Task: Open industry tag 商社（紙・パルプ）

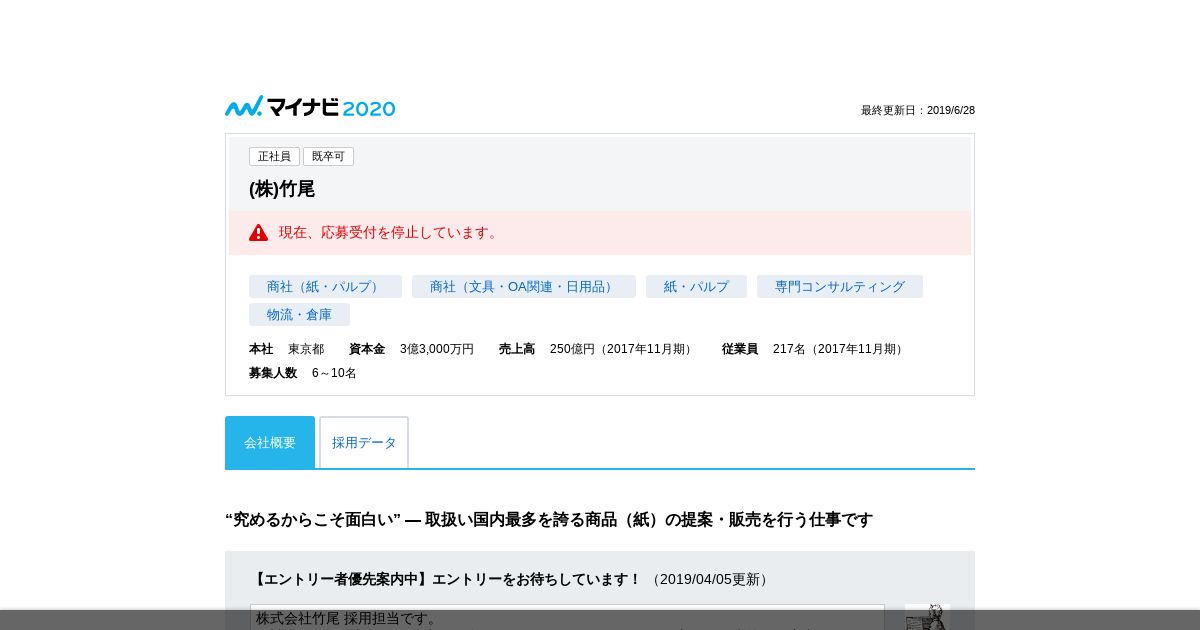Action: (325, 287)
